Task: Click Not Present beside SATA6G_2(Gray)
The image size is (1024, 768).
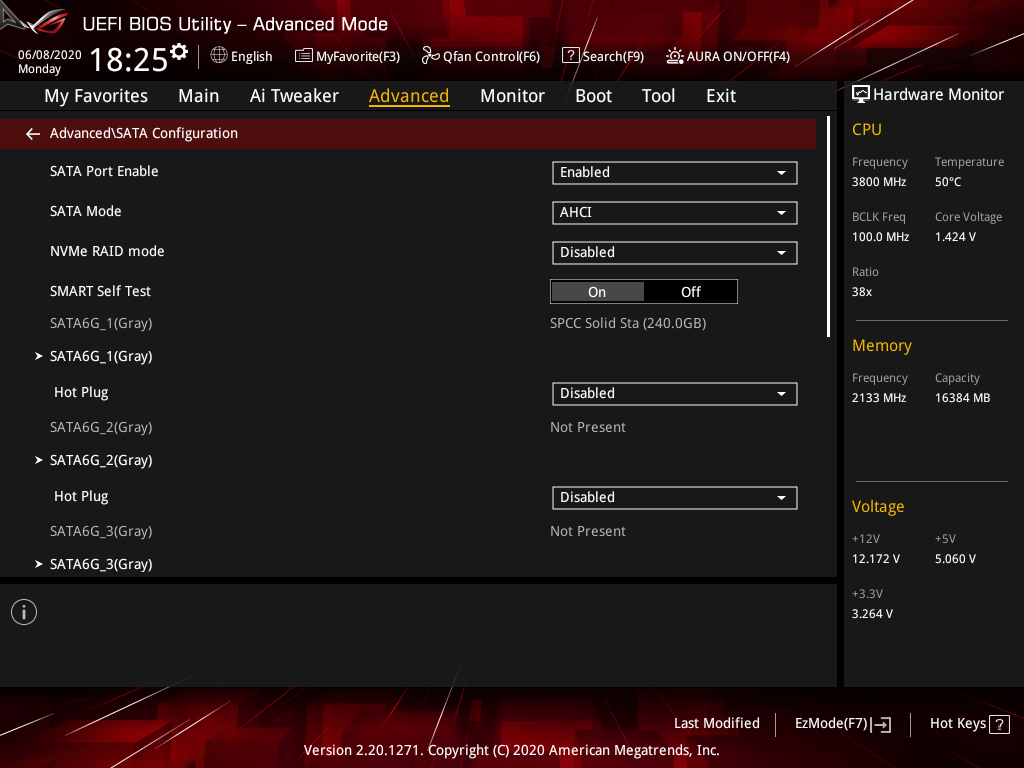Action: click(588, 427)
